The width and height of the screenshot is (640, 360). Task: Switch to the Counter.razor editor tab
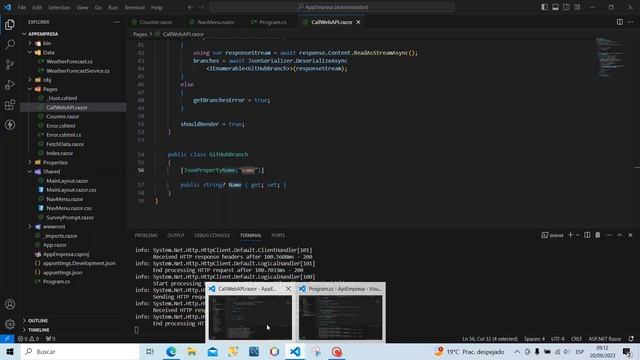(156, 22)
